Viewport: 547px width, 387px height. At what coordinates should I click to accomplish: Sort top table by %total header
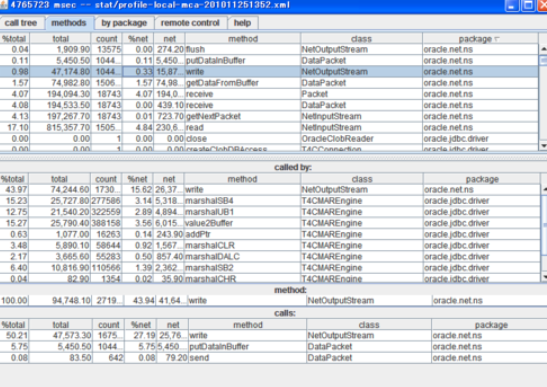tap(14, 39)
